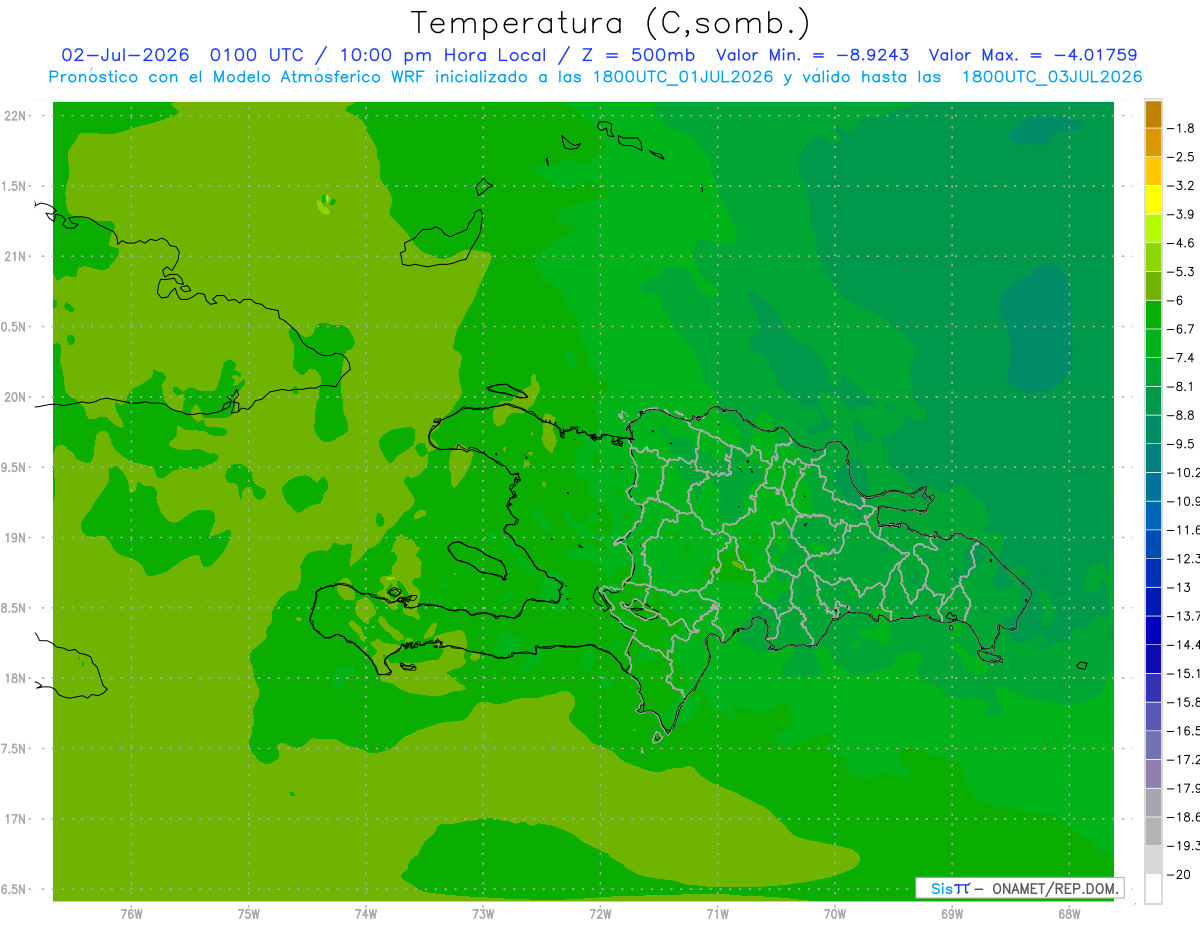Image resolution: width=1200 pixels, height=927 pixels.
Task: Click the white swatch at the bottom of the color bar
Action: 1153,889
